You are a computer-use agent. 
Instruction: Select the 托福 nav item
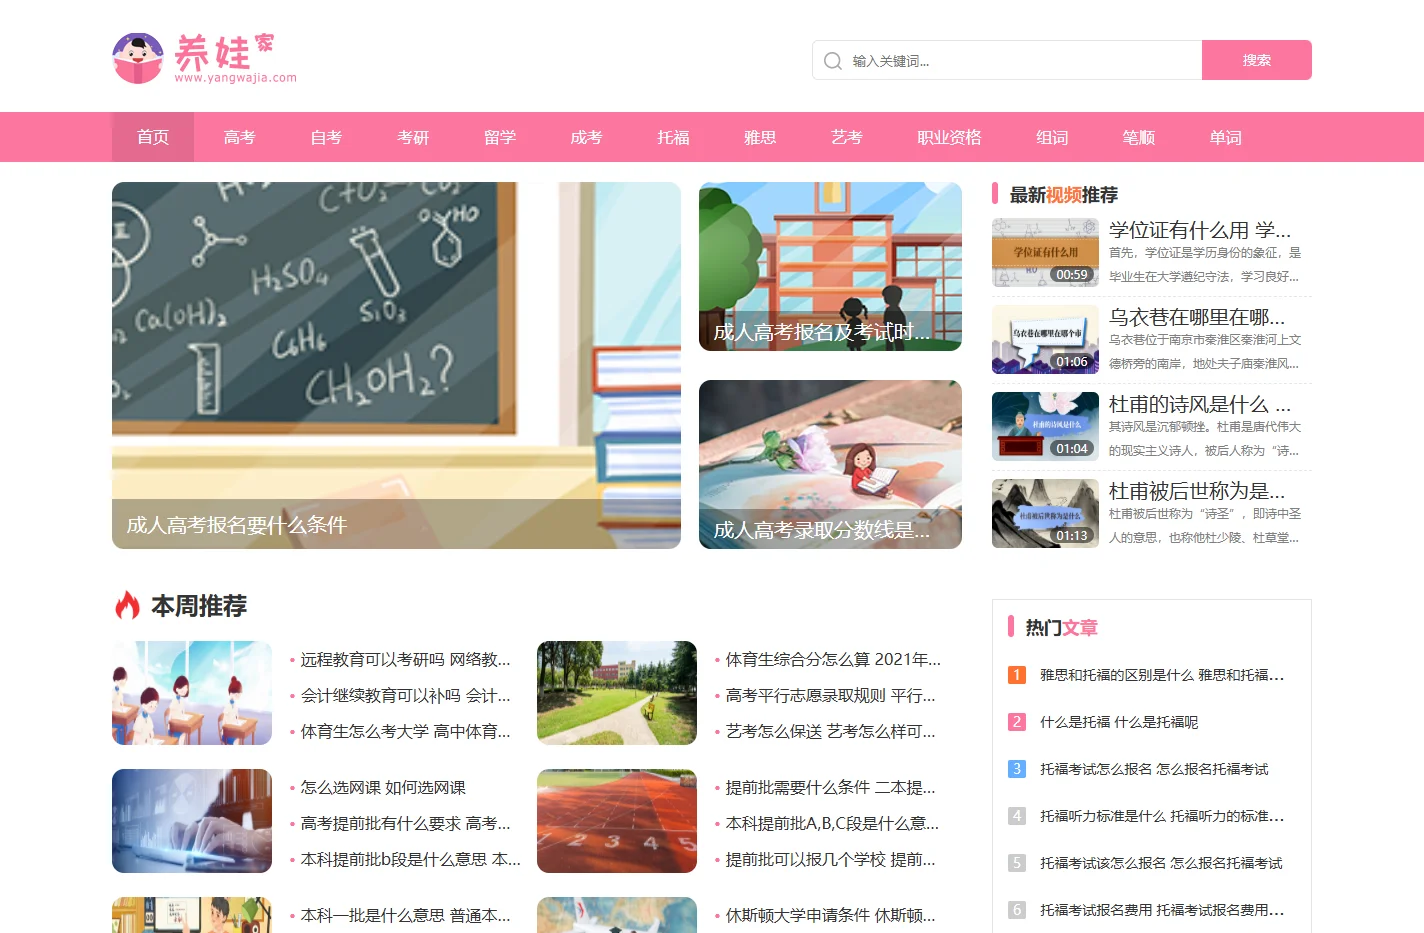point(673,137)
